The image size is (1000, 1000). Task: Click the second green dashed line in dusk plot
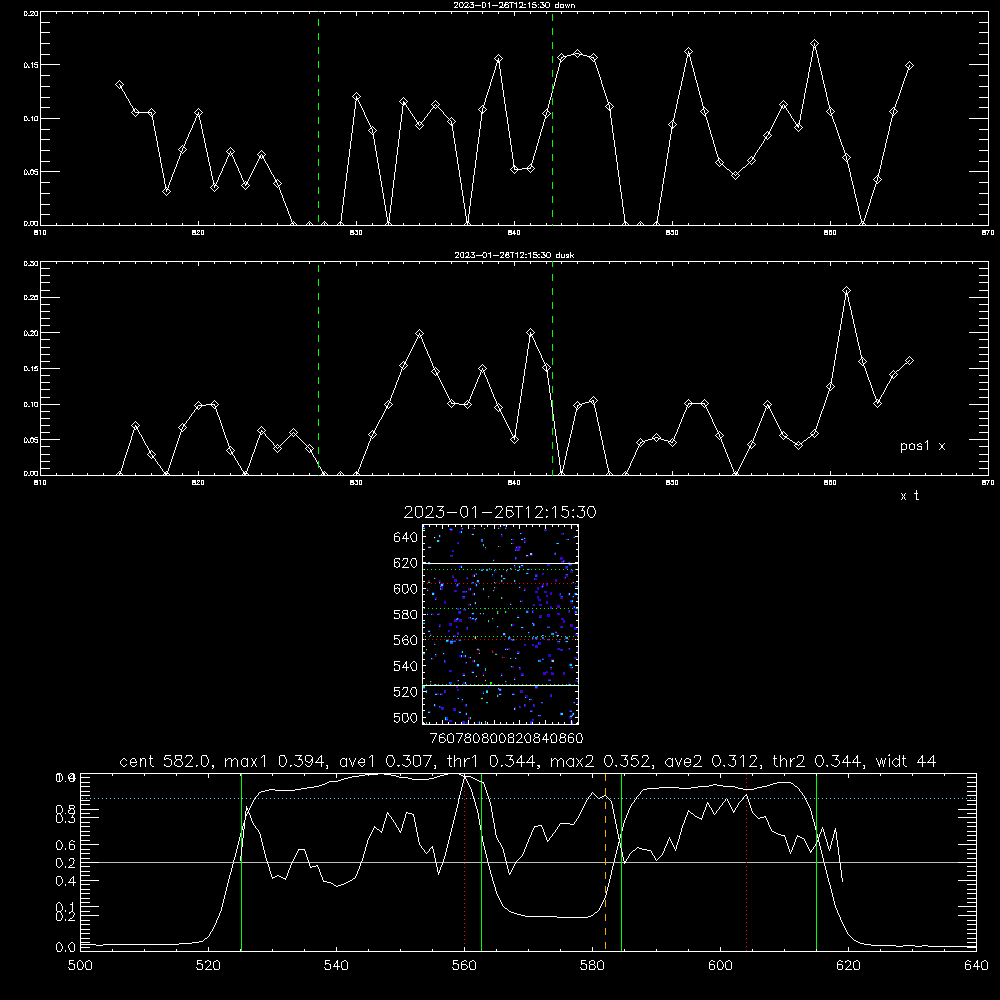coord(552,369)
